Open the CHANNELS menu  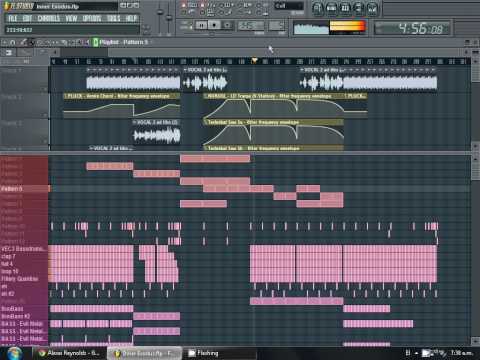click(x=49, y=18)
